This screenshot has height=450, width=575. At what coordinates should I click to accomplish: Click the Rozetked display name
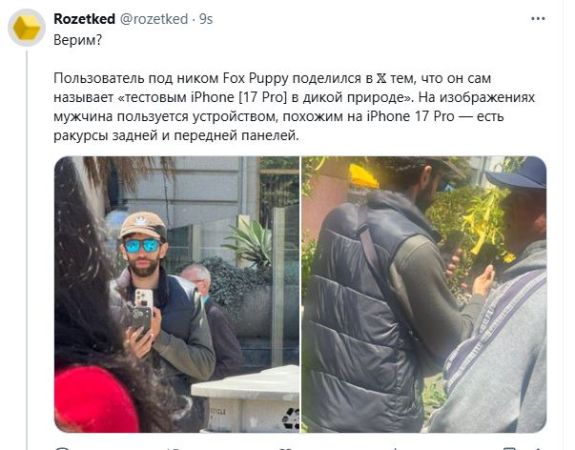point(84,19)
